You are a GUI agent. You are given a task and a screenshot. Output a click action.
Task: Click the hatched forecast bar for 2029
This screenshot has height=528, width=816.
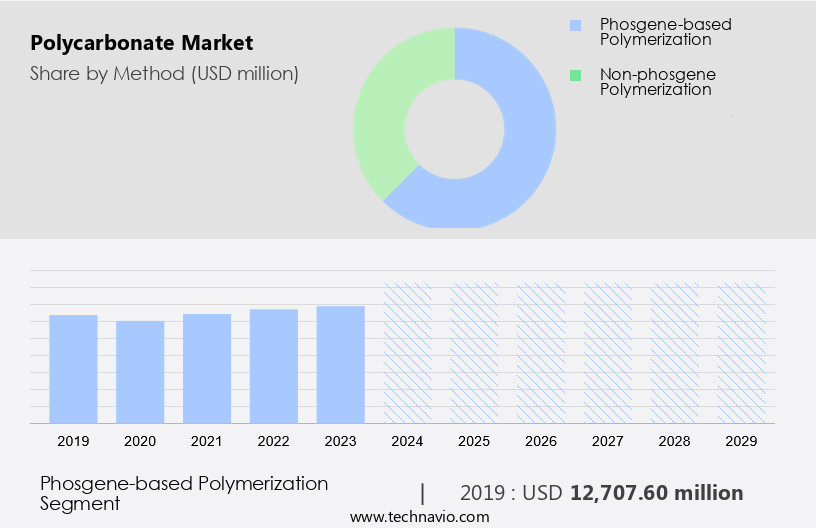(x=742, y=352)
